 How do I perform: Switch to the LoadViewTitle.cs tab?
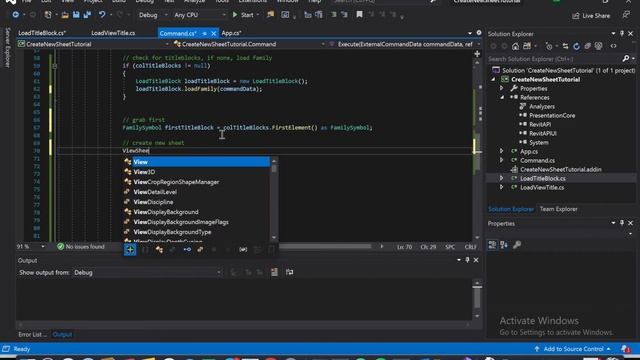[113, 33]
